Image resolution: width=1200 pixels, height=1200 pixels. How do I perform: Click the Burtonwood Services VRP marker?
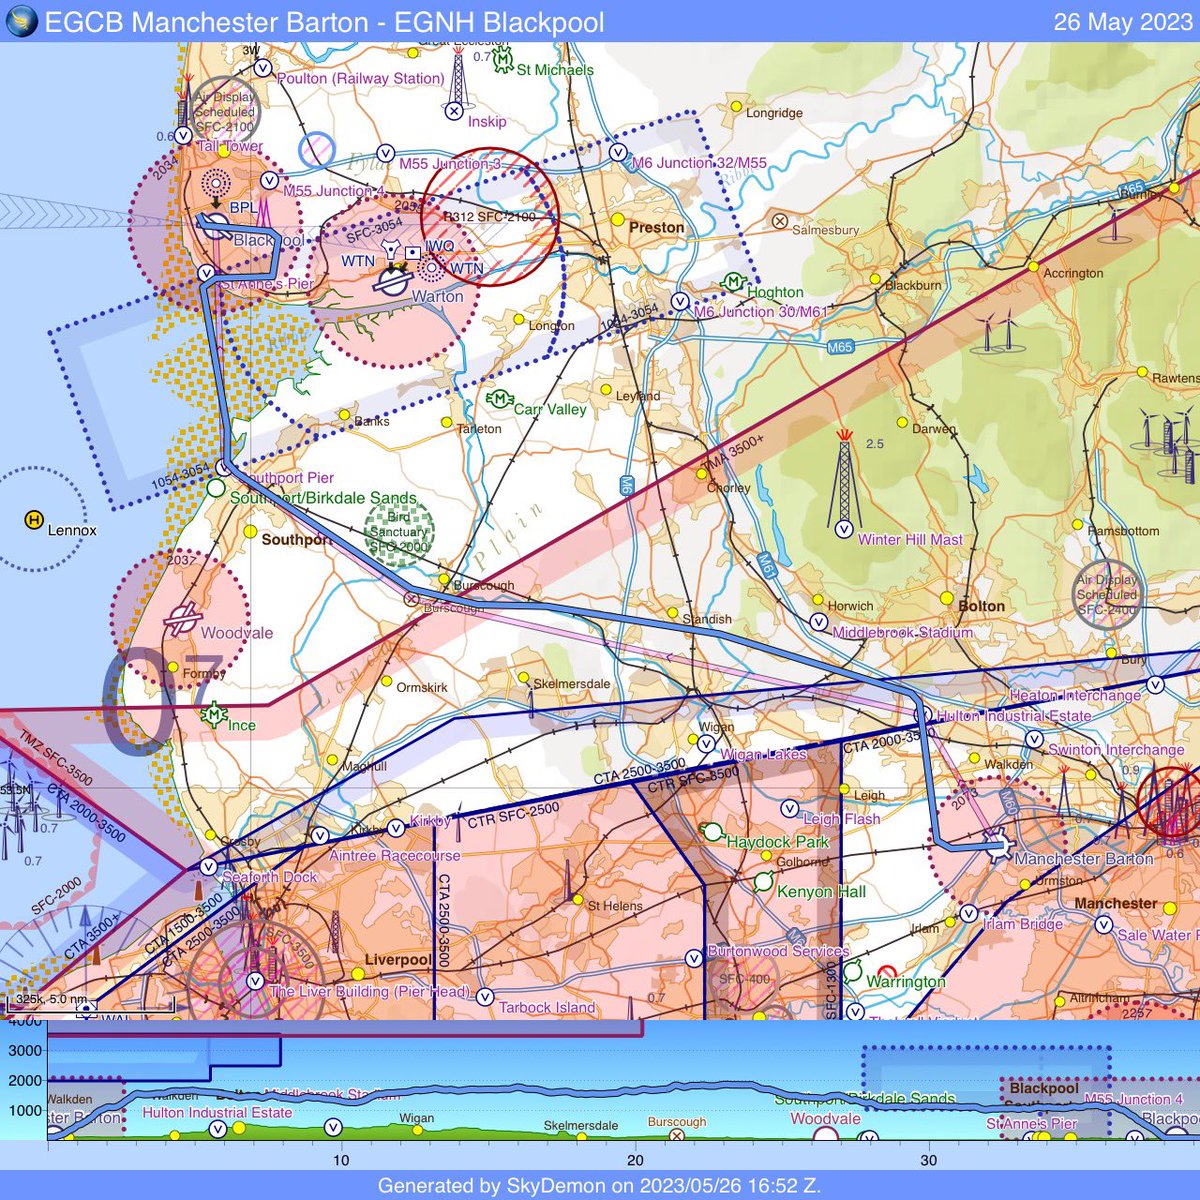pyautogui.click(x=695, y=959)
